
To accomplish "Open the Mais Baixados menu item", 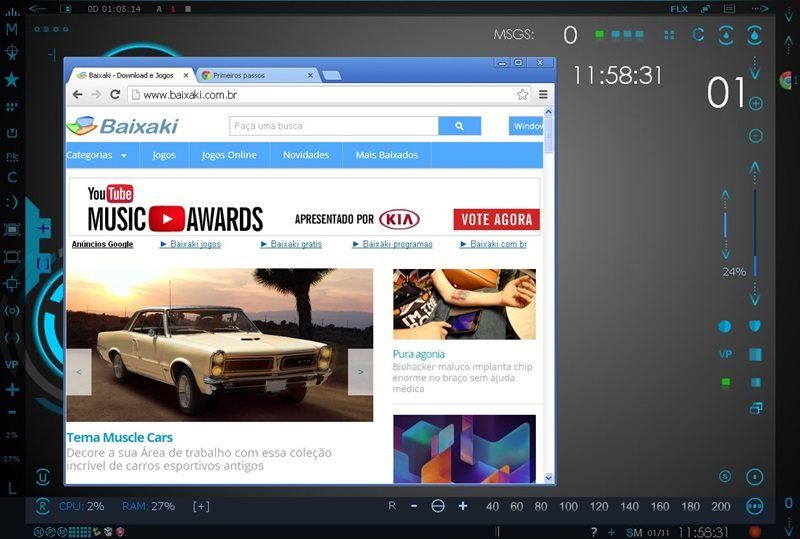I will [387, 155].
